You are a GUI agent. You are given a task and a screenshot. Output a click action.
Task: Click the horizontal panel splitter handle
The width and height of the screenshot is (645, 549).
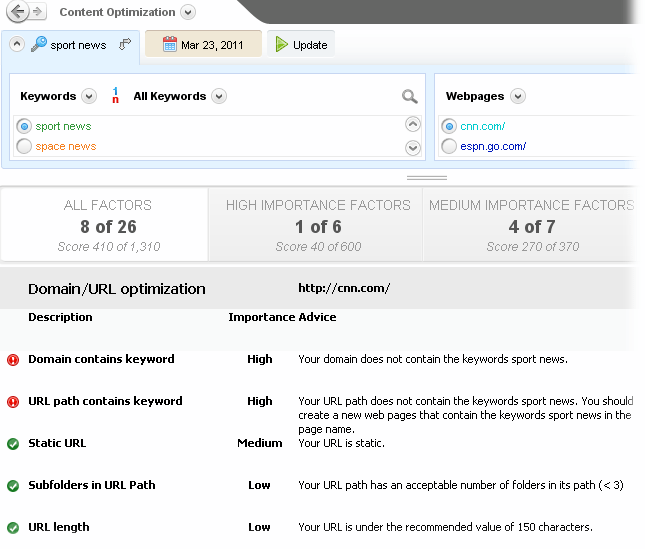tap(427, 177)
